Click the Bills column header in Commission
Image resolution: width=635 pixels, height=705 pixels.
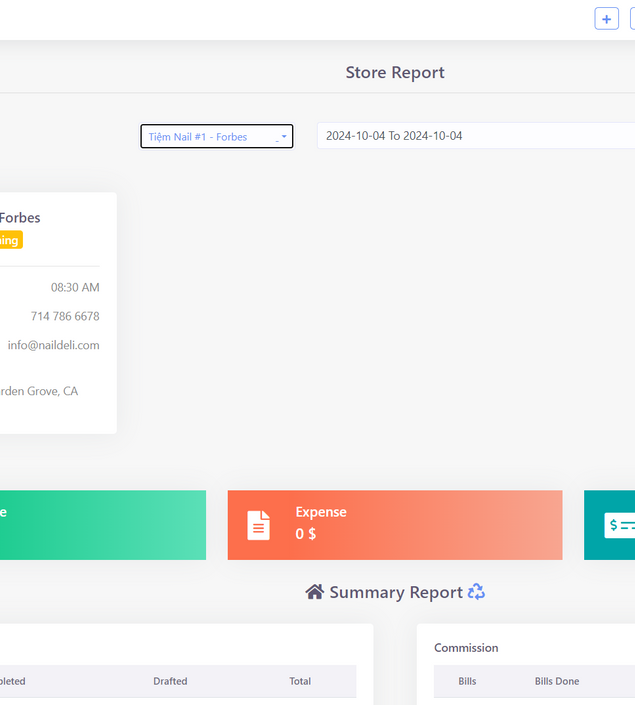[x=467, y=681]
